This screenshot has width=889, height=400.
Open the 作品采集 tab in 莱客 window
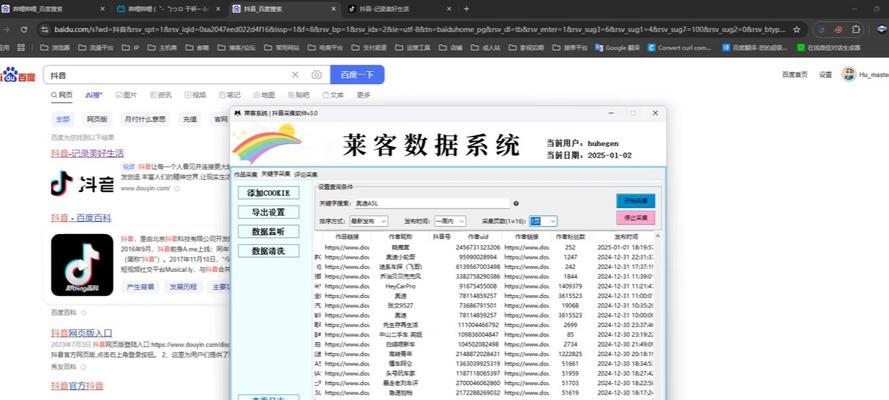tap(245, 174)
